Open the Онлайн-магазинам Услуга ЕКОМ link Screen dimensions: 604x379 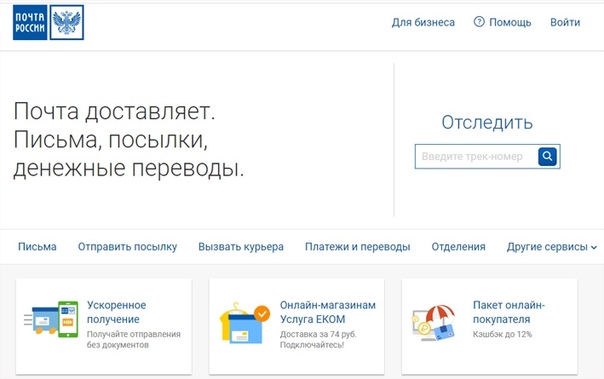[328, 312]
